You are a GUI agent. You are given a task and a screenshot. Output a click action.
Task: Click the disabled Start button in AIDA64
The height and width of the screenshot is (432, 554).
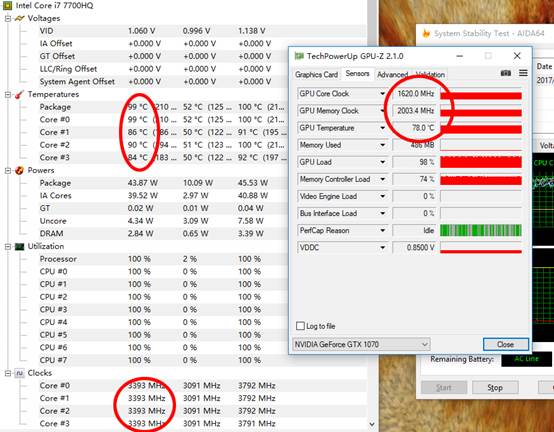(x=444, y=387)
